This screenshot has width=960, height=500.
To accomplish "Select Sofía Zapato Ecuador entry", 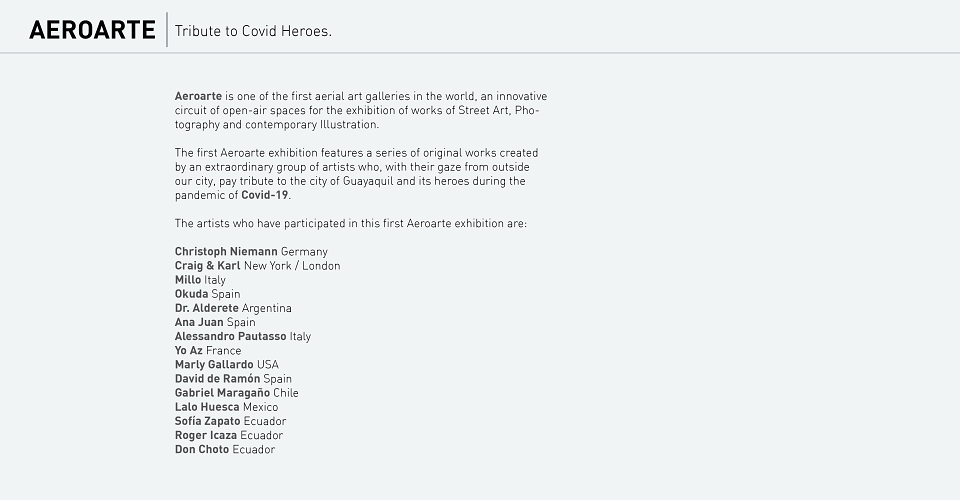I will click(230, 420).
